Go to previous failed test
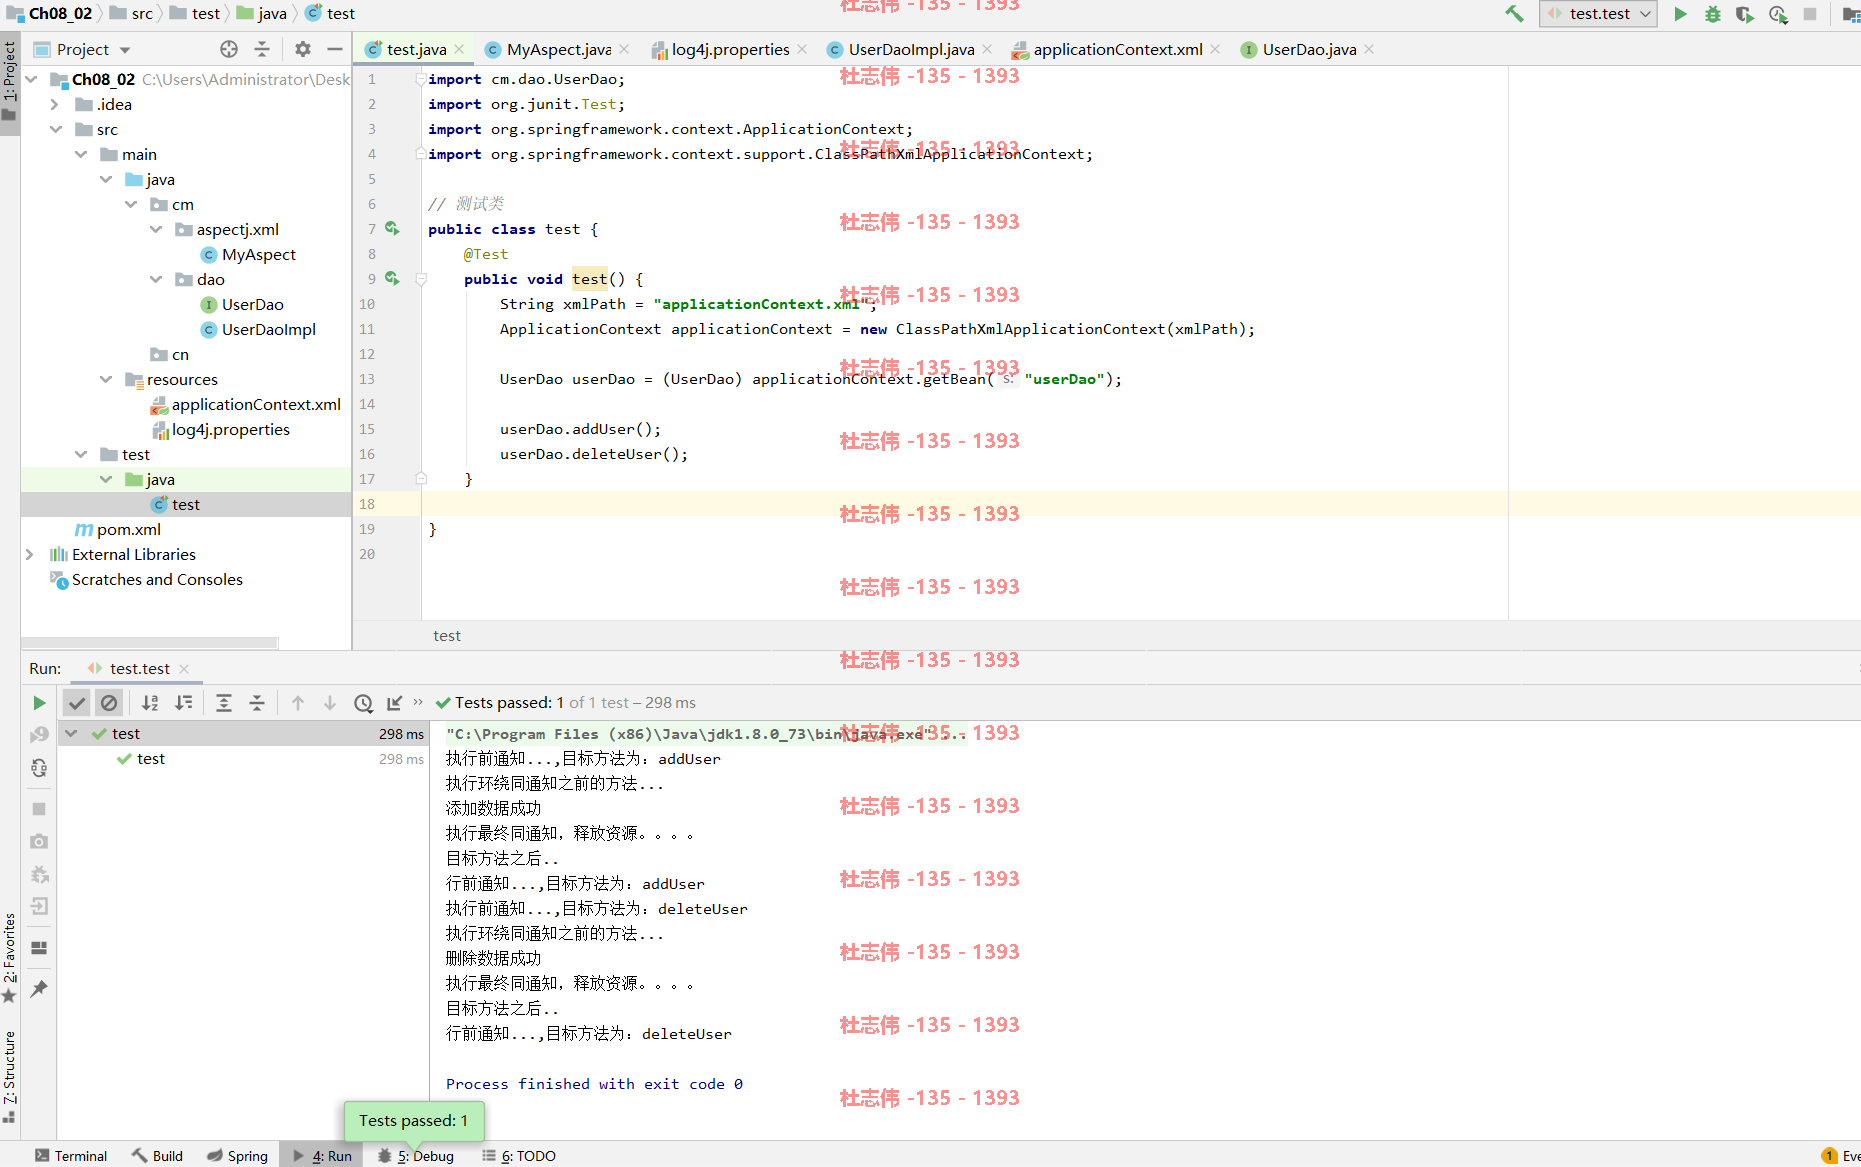This screenshot has width=1861, height=1167. pos(298,703)
